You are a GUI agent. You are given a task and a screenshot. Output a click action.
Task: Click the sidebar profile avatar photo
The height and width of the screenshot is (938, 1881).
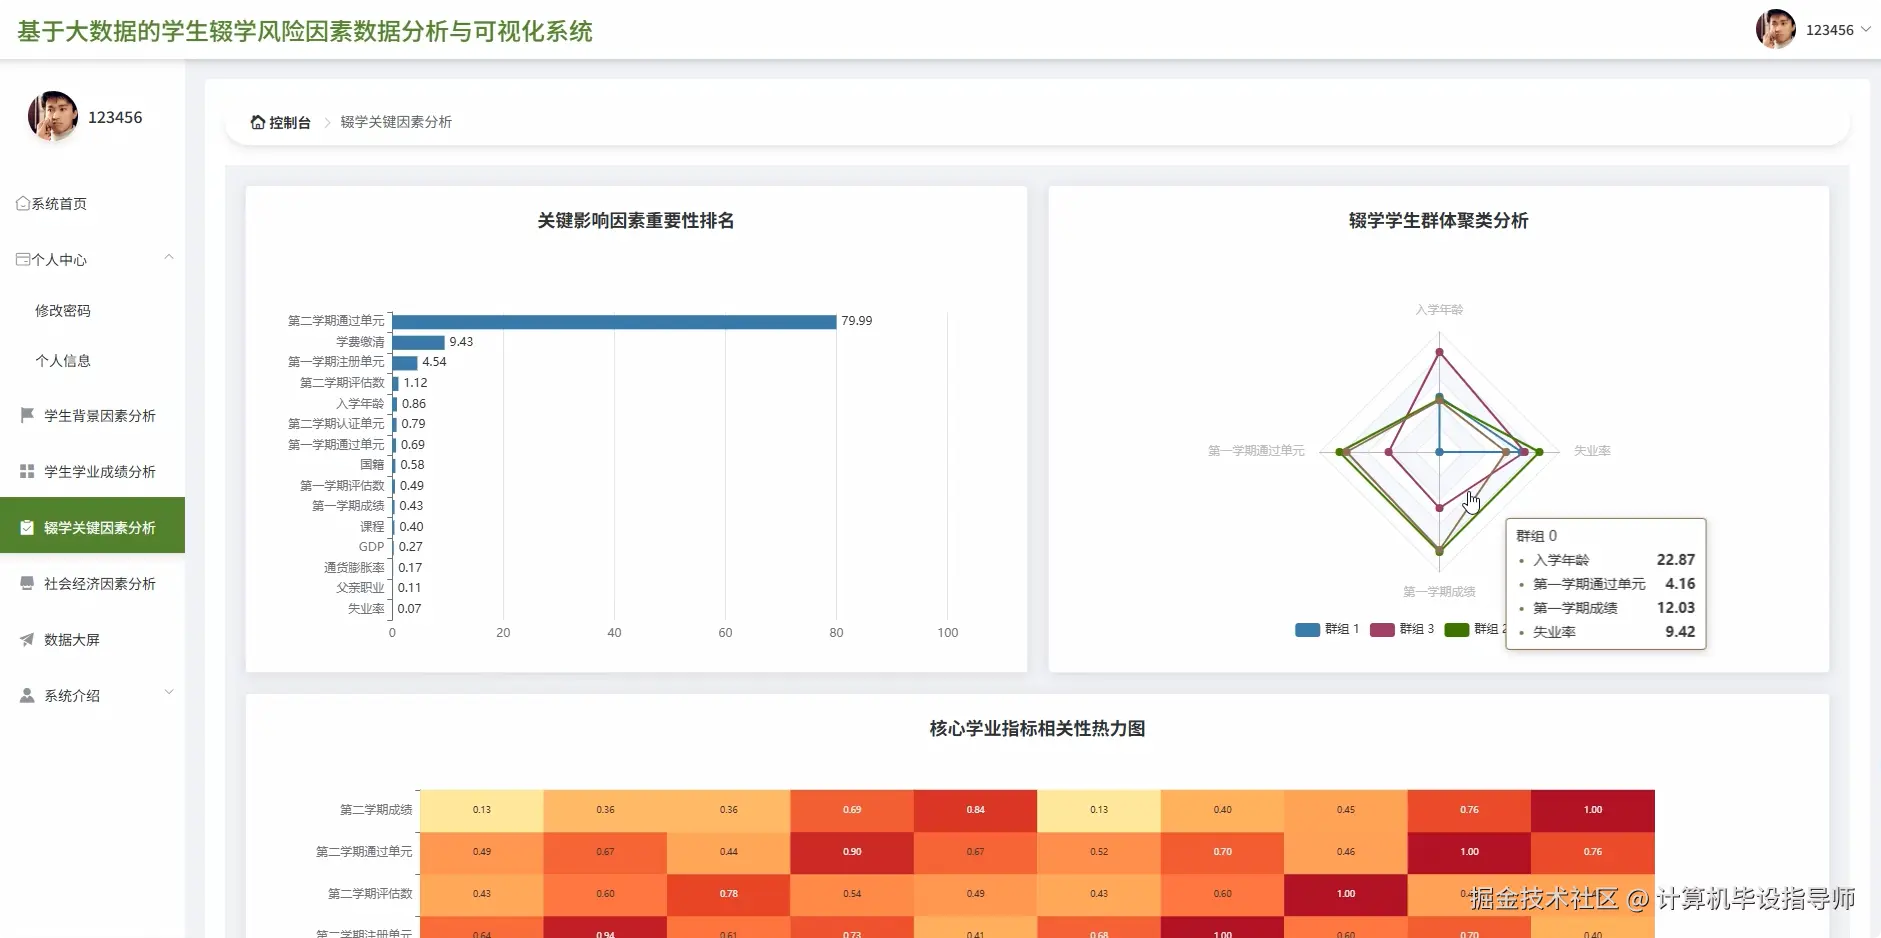[x=53, y=117]
